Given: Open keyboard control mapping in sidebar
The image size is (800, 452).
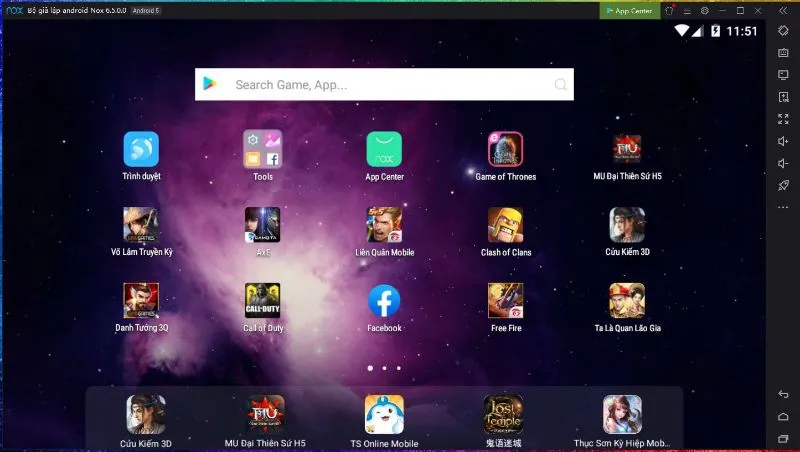Looking at the screenshot, I should tap(783, 53).
